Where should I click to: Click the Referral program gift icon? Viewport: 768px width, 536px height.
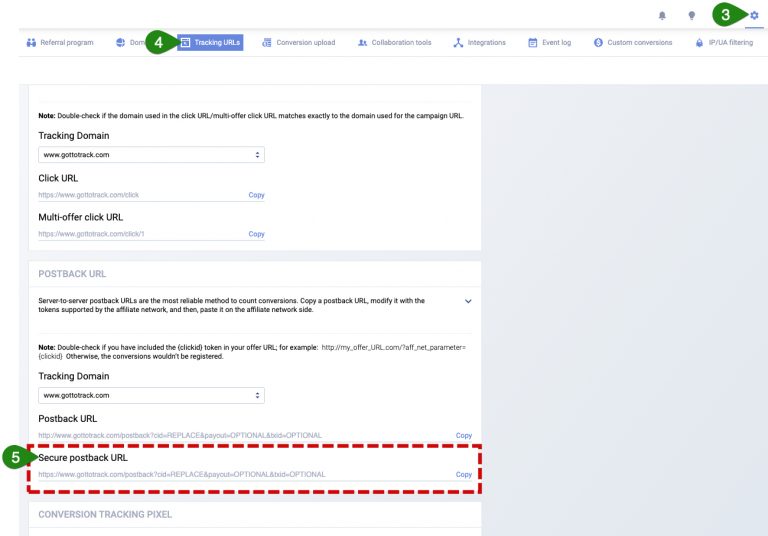(x=31, y=43)
